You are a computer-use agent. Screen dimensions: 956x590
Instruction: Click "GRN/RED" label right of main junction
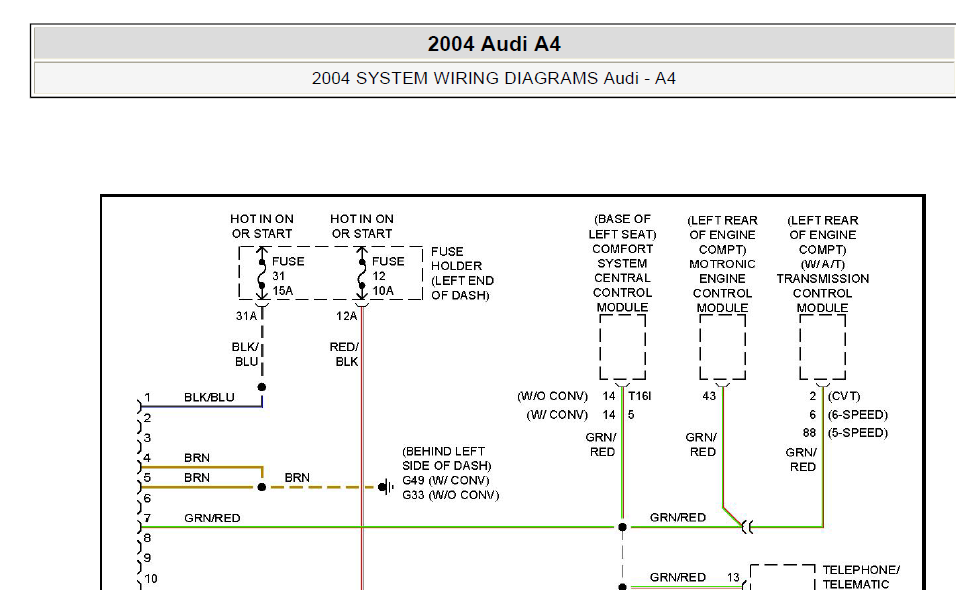point(678,517)
